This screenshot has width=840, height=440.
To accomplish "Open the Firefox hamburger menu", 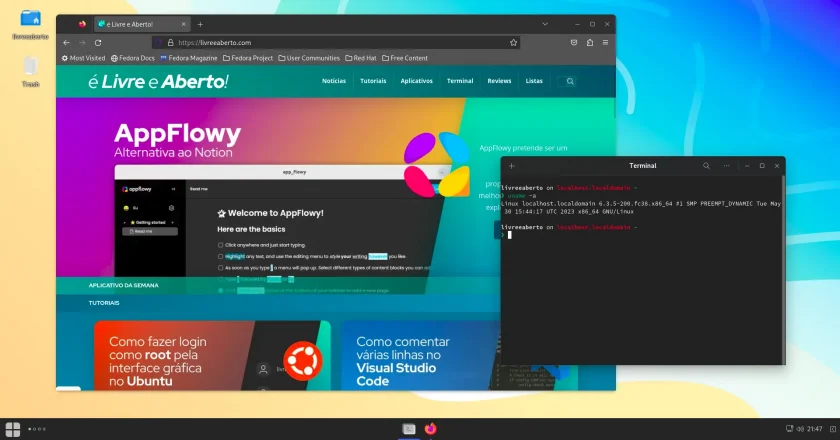I will (605, 43).
